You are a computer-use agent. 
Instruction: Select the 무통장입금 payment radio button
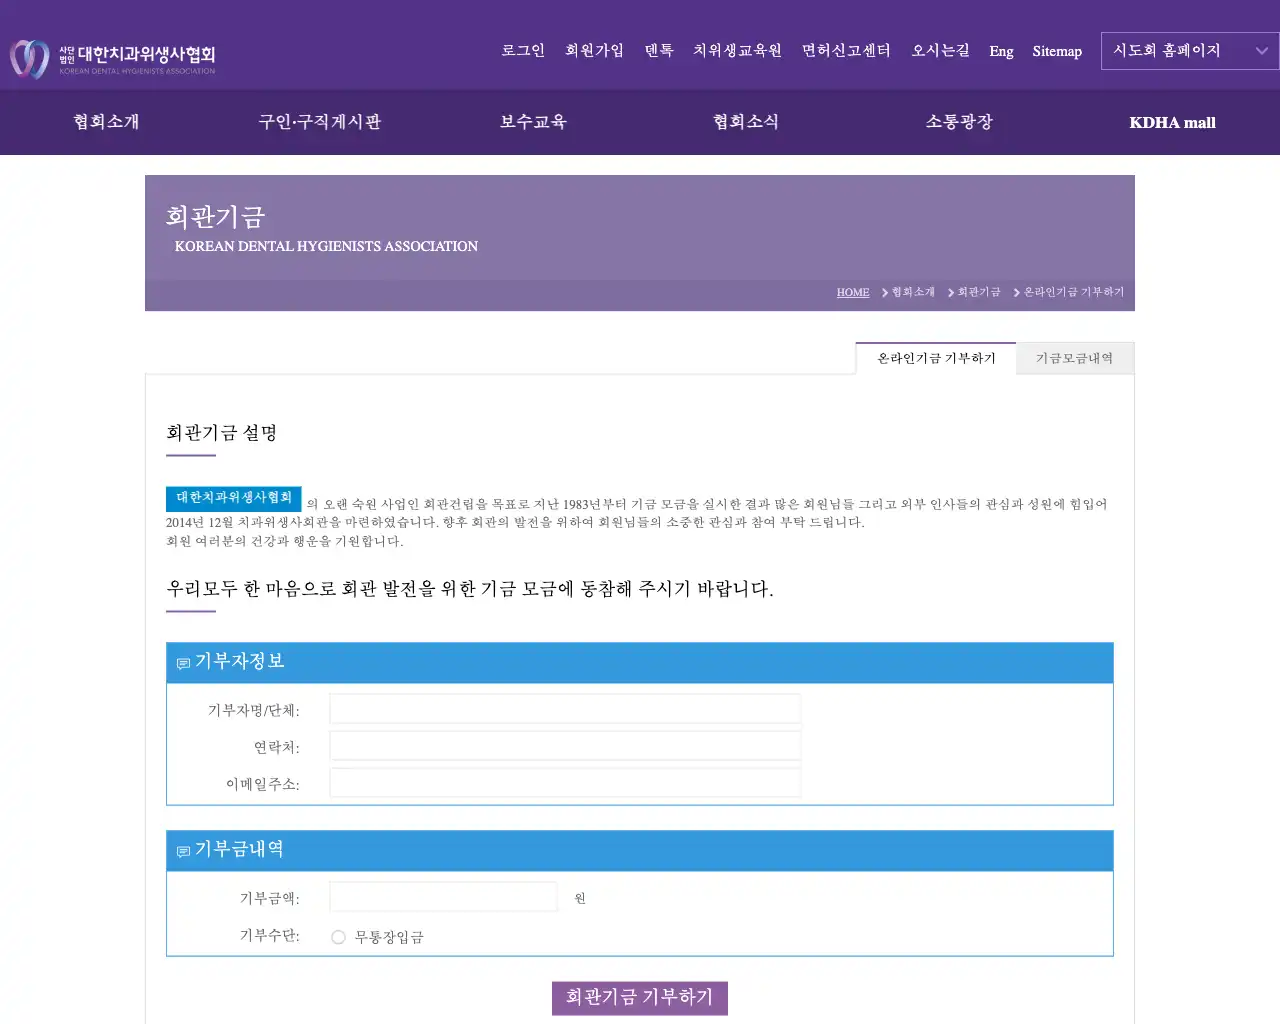click(x=338, y=937)
